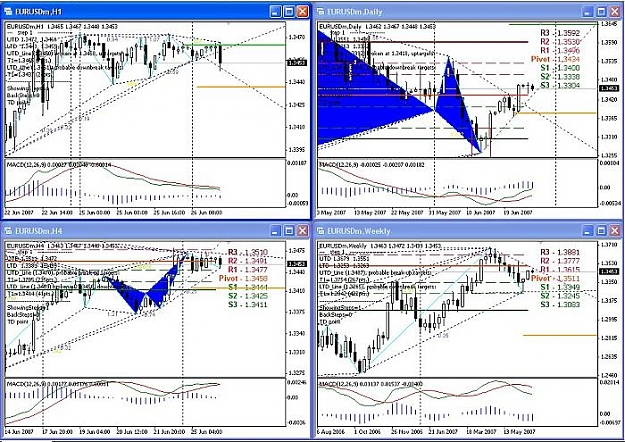Minimize the EURUSDm,Weekly chart window

(588, 230)
